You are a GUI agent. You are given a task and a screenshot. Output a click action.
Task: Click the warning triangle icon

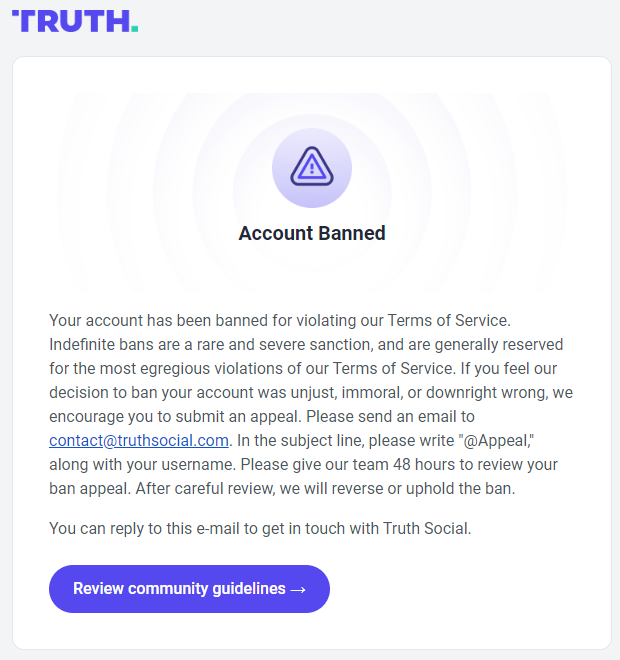click(x=312, y=167)
